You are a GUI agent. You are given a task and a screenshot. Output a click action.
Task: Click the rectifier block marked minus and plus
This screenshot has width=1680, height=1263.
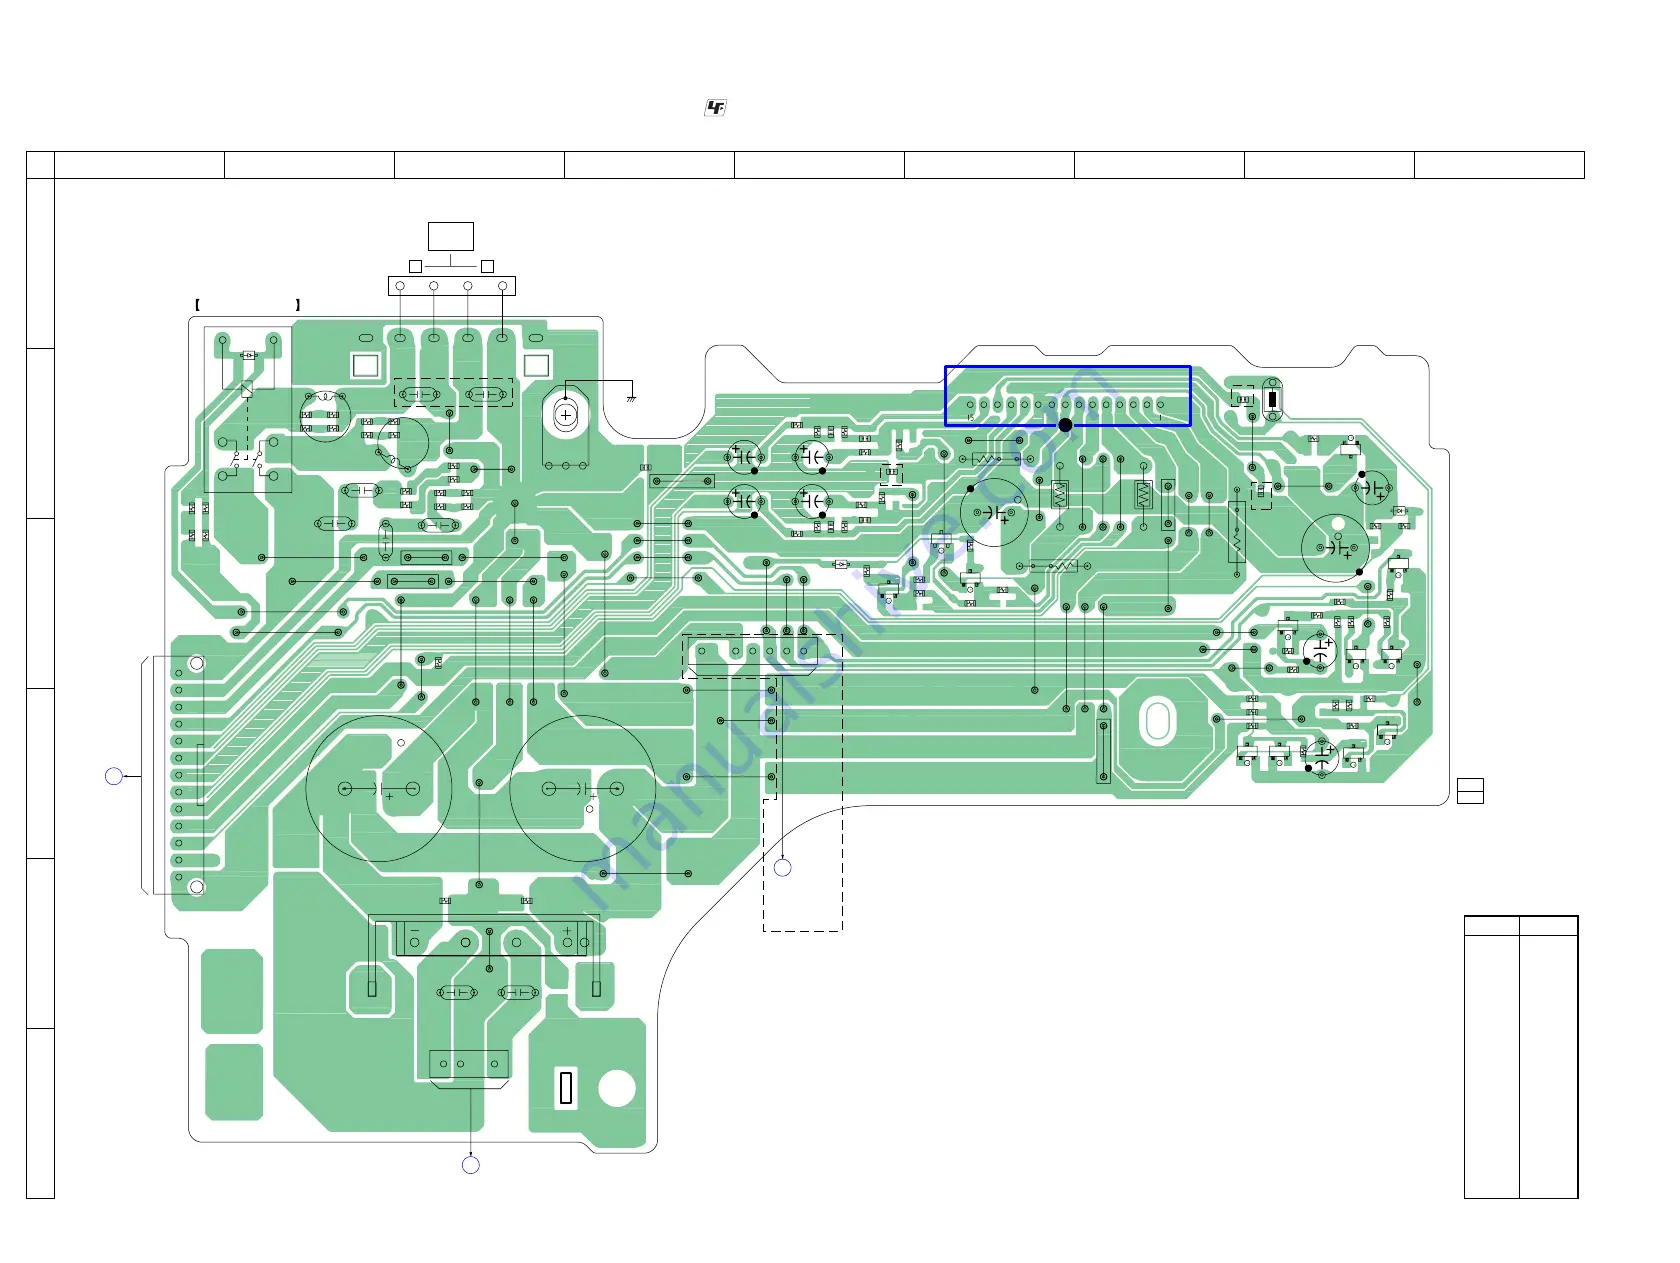(x=490, y=939)
